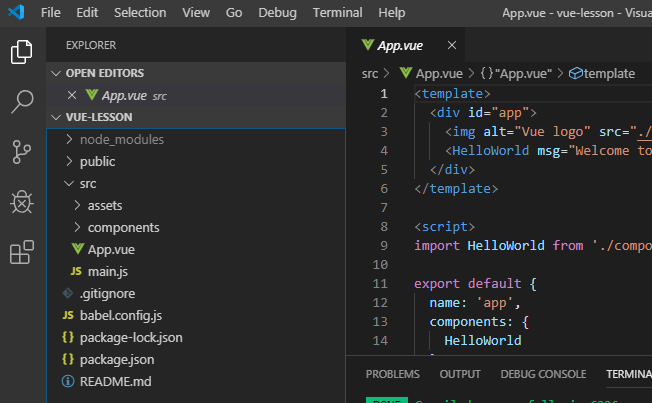Place cursor on 'export default {' line

click(475, 284)
